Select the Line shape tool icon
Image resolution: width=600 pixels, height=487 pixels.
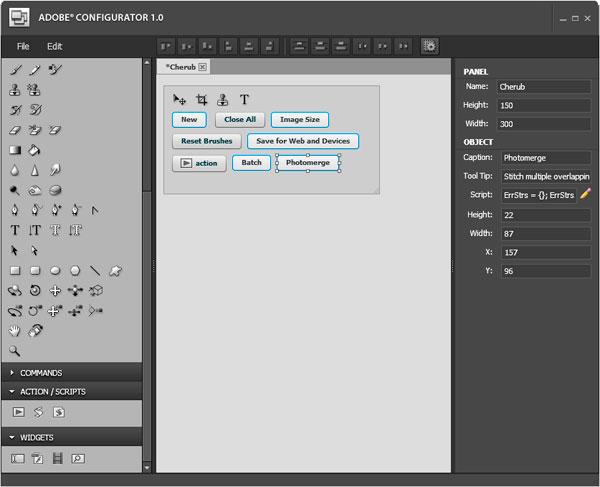(x=95, y=271)
